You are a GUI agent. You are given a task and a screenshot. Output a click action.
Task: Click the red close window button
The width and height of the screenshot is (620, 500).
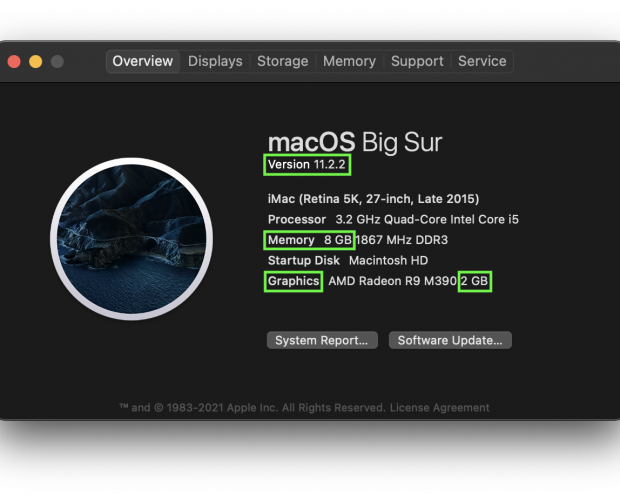pos(14,62)
